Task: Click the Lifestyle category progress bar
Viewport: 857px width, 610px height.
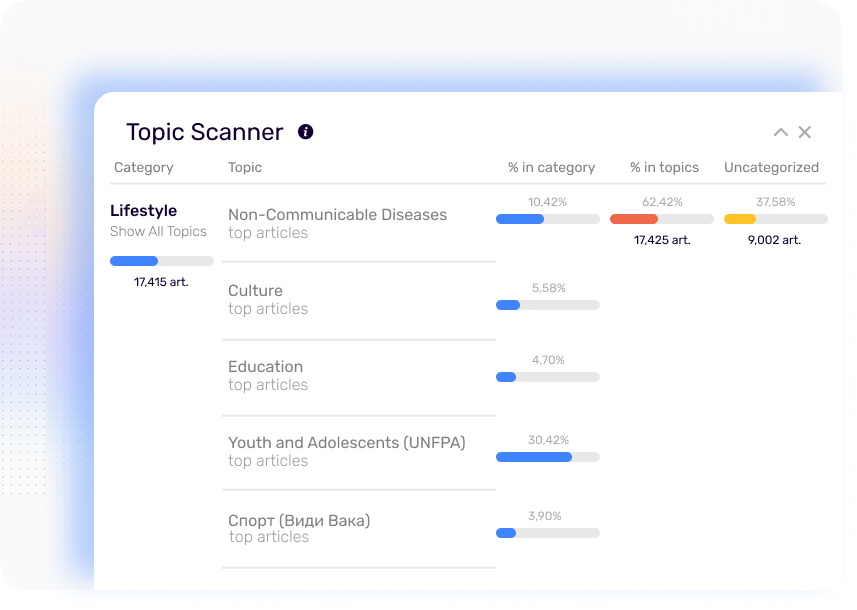Action: [x=162, y=261]
